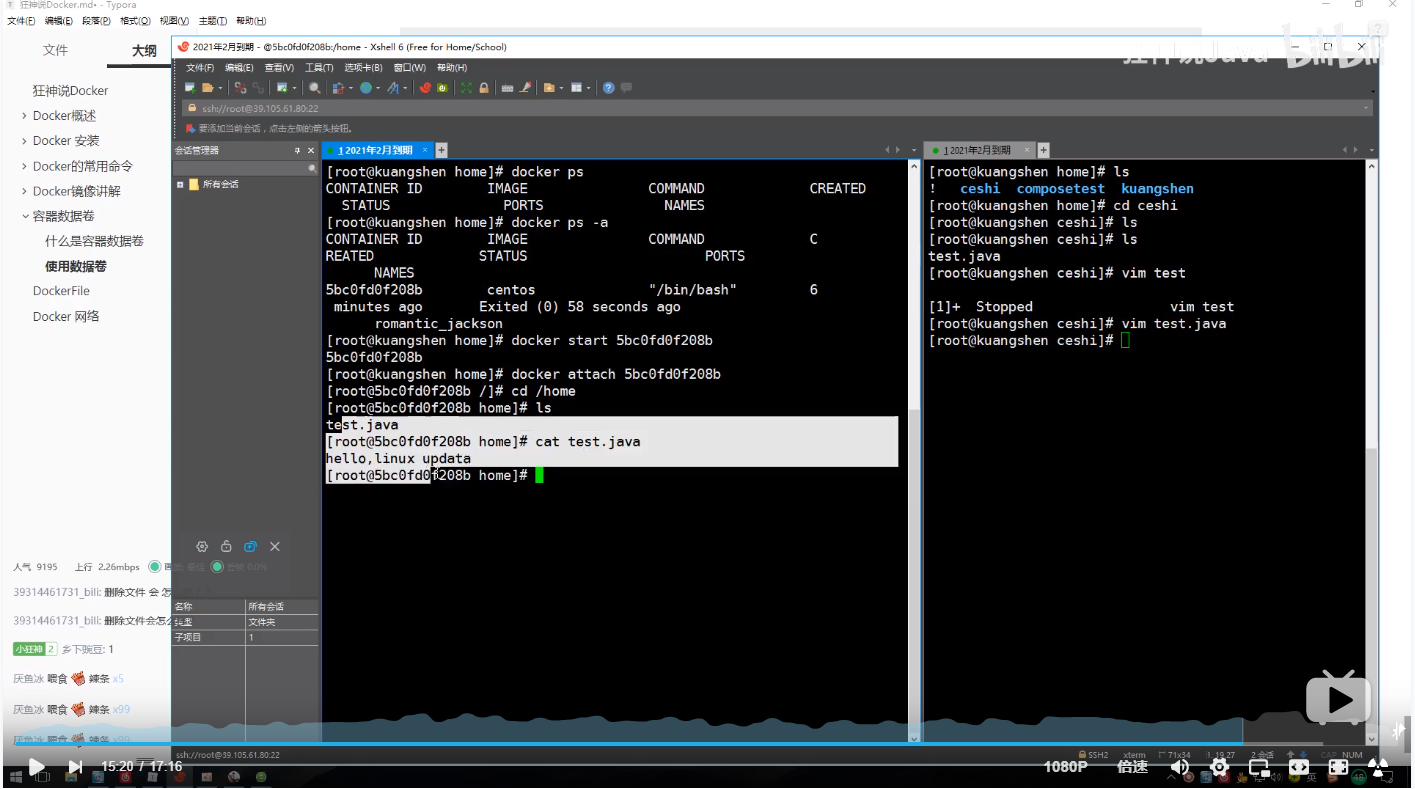Open Xshell 工具(T) menu
This screenshot has width=1415, height=789.
click(x=319, y=68)
